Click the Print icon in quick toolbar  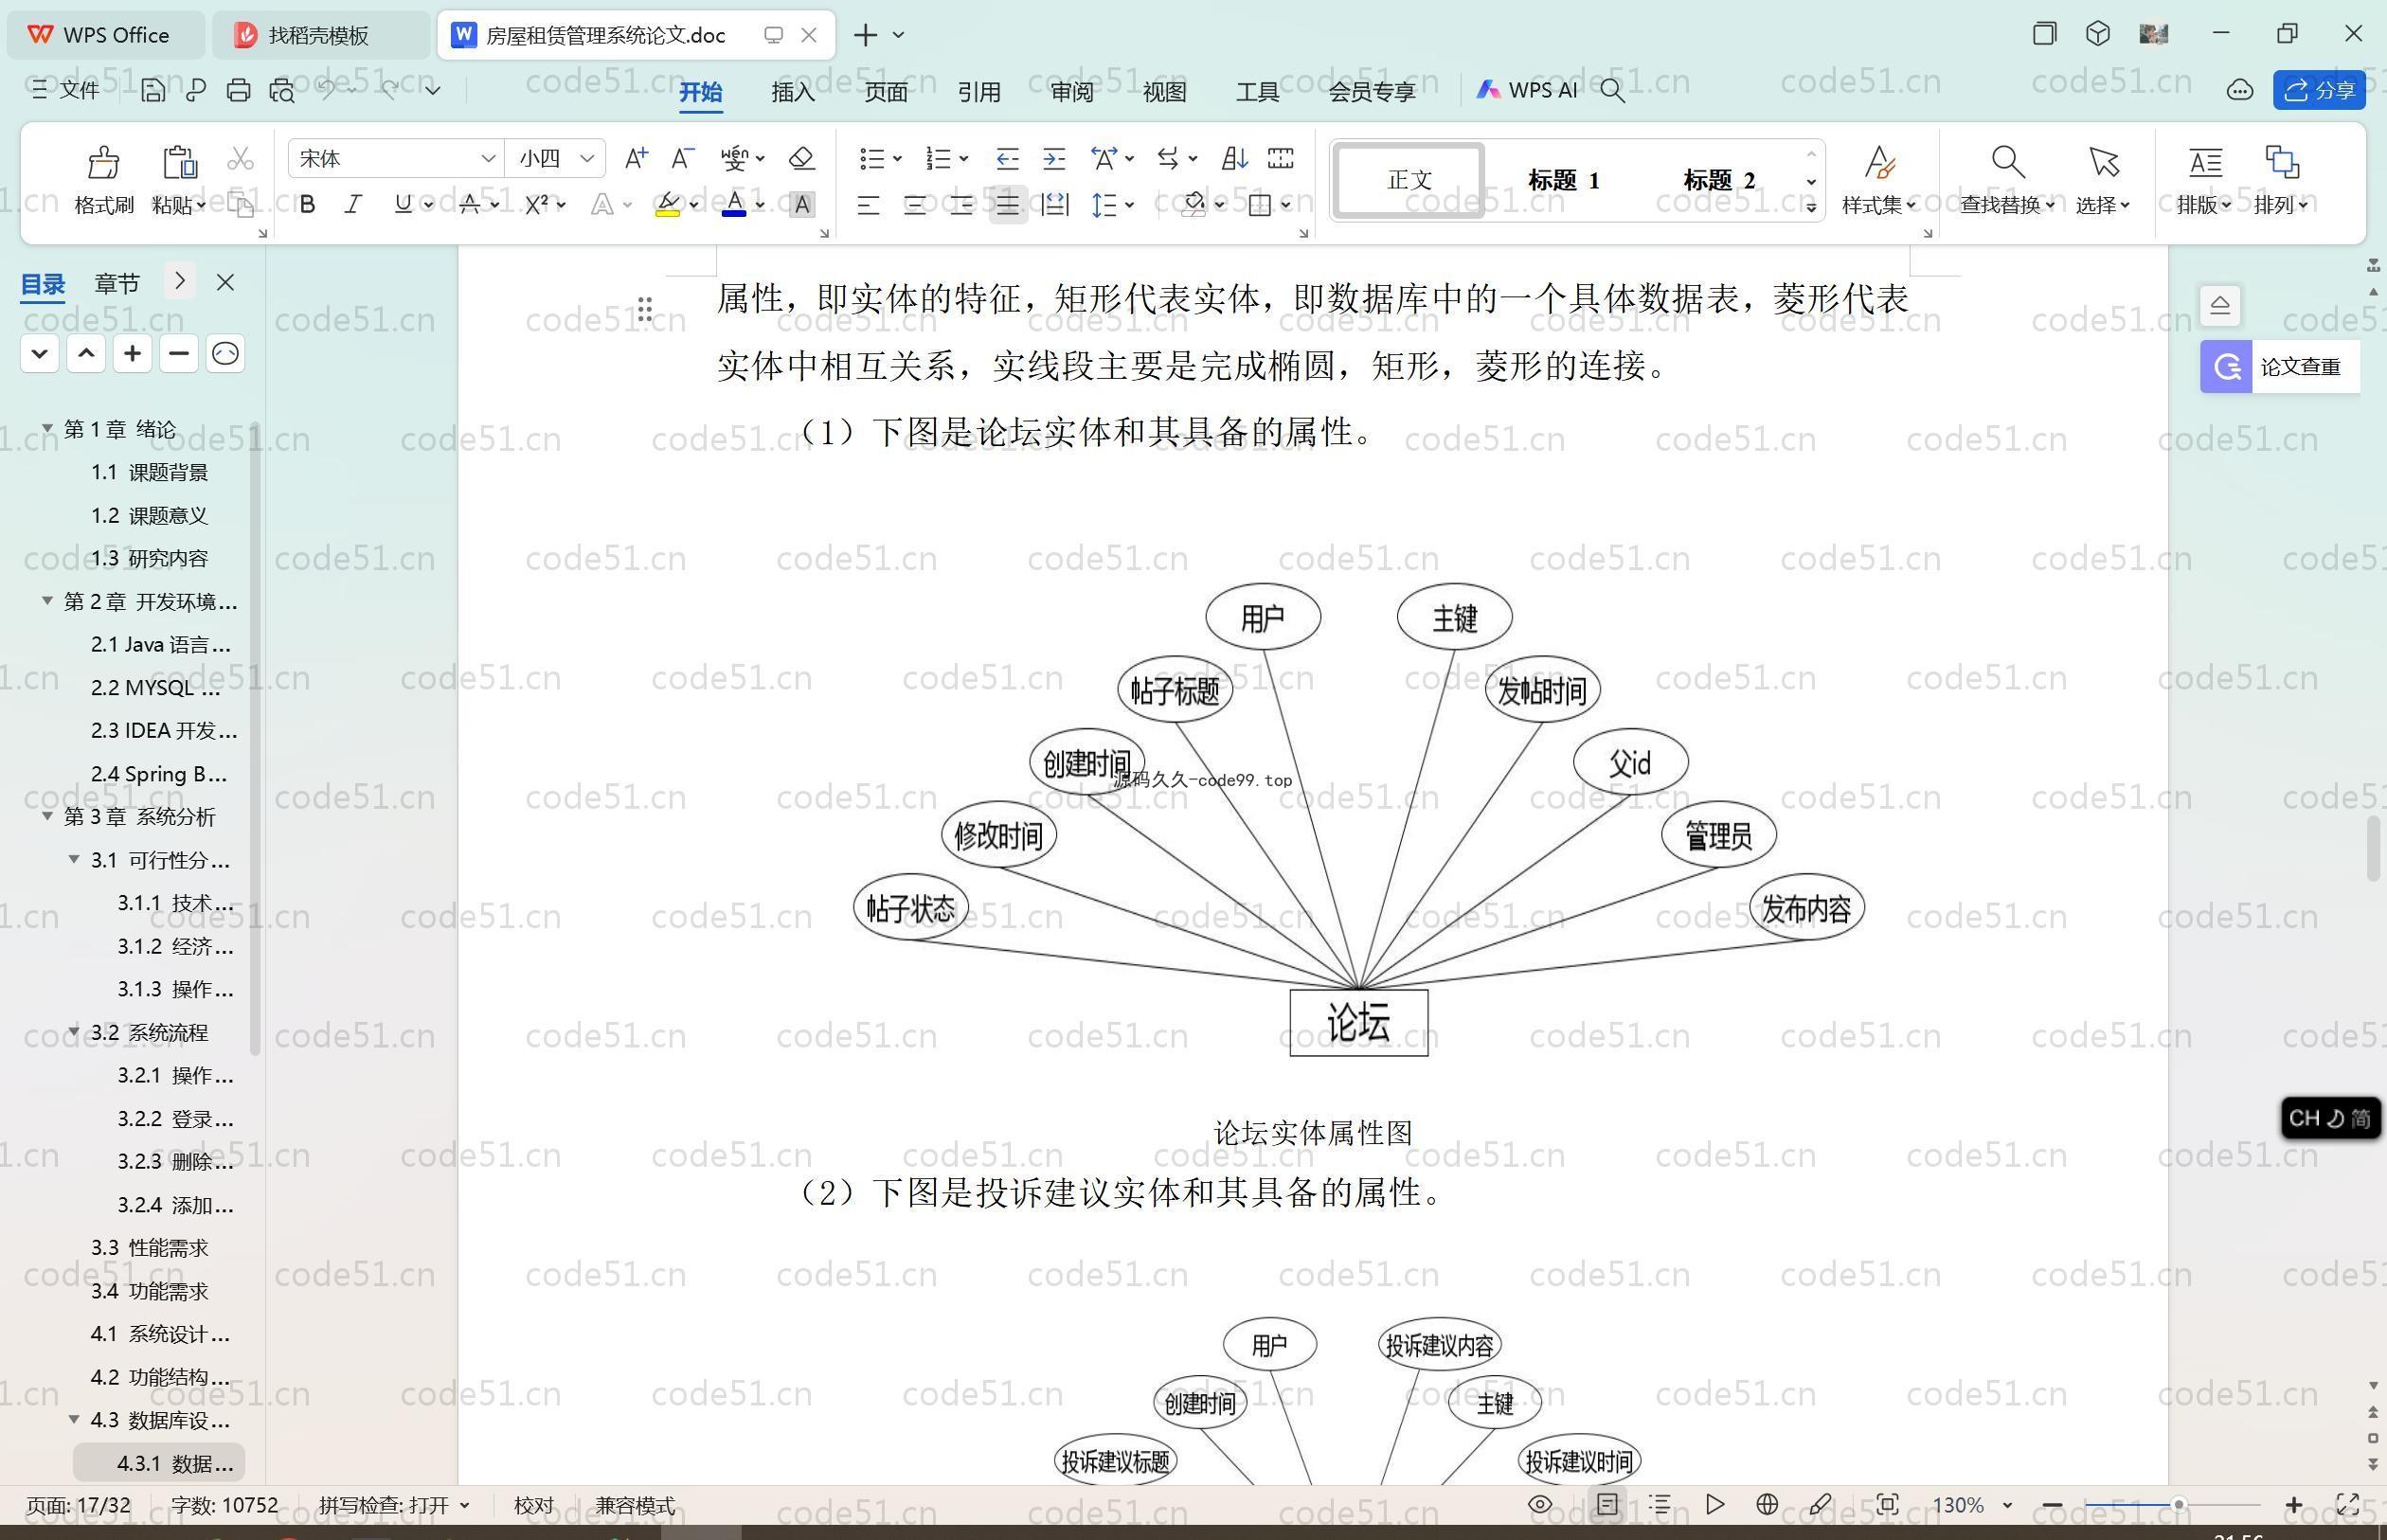pyautogui.click(x=238, y=90)
